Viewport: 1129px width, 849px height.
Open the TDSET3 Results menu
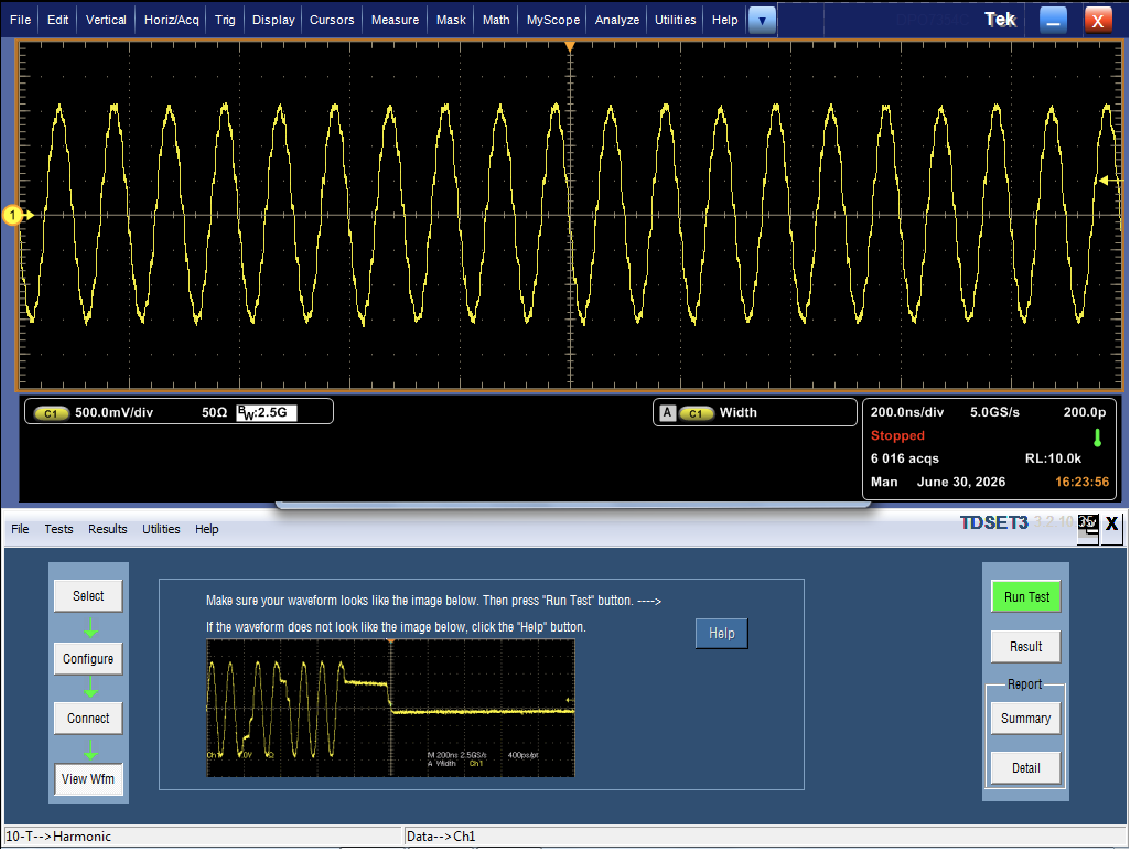click(x=108, y=529)
